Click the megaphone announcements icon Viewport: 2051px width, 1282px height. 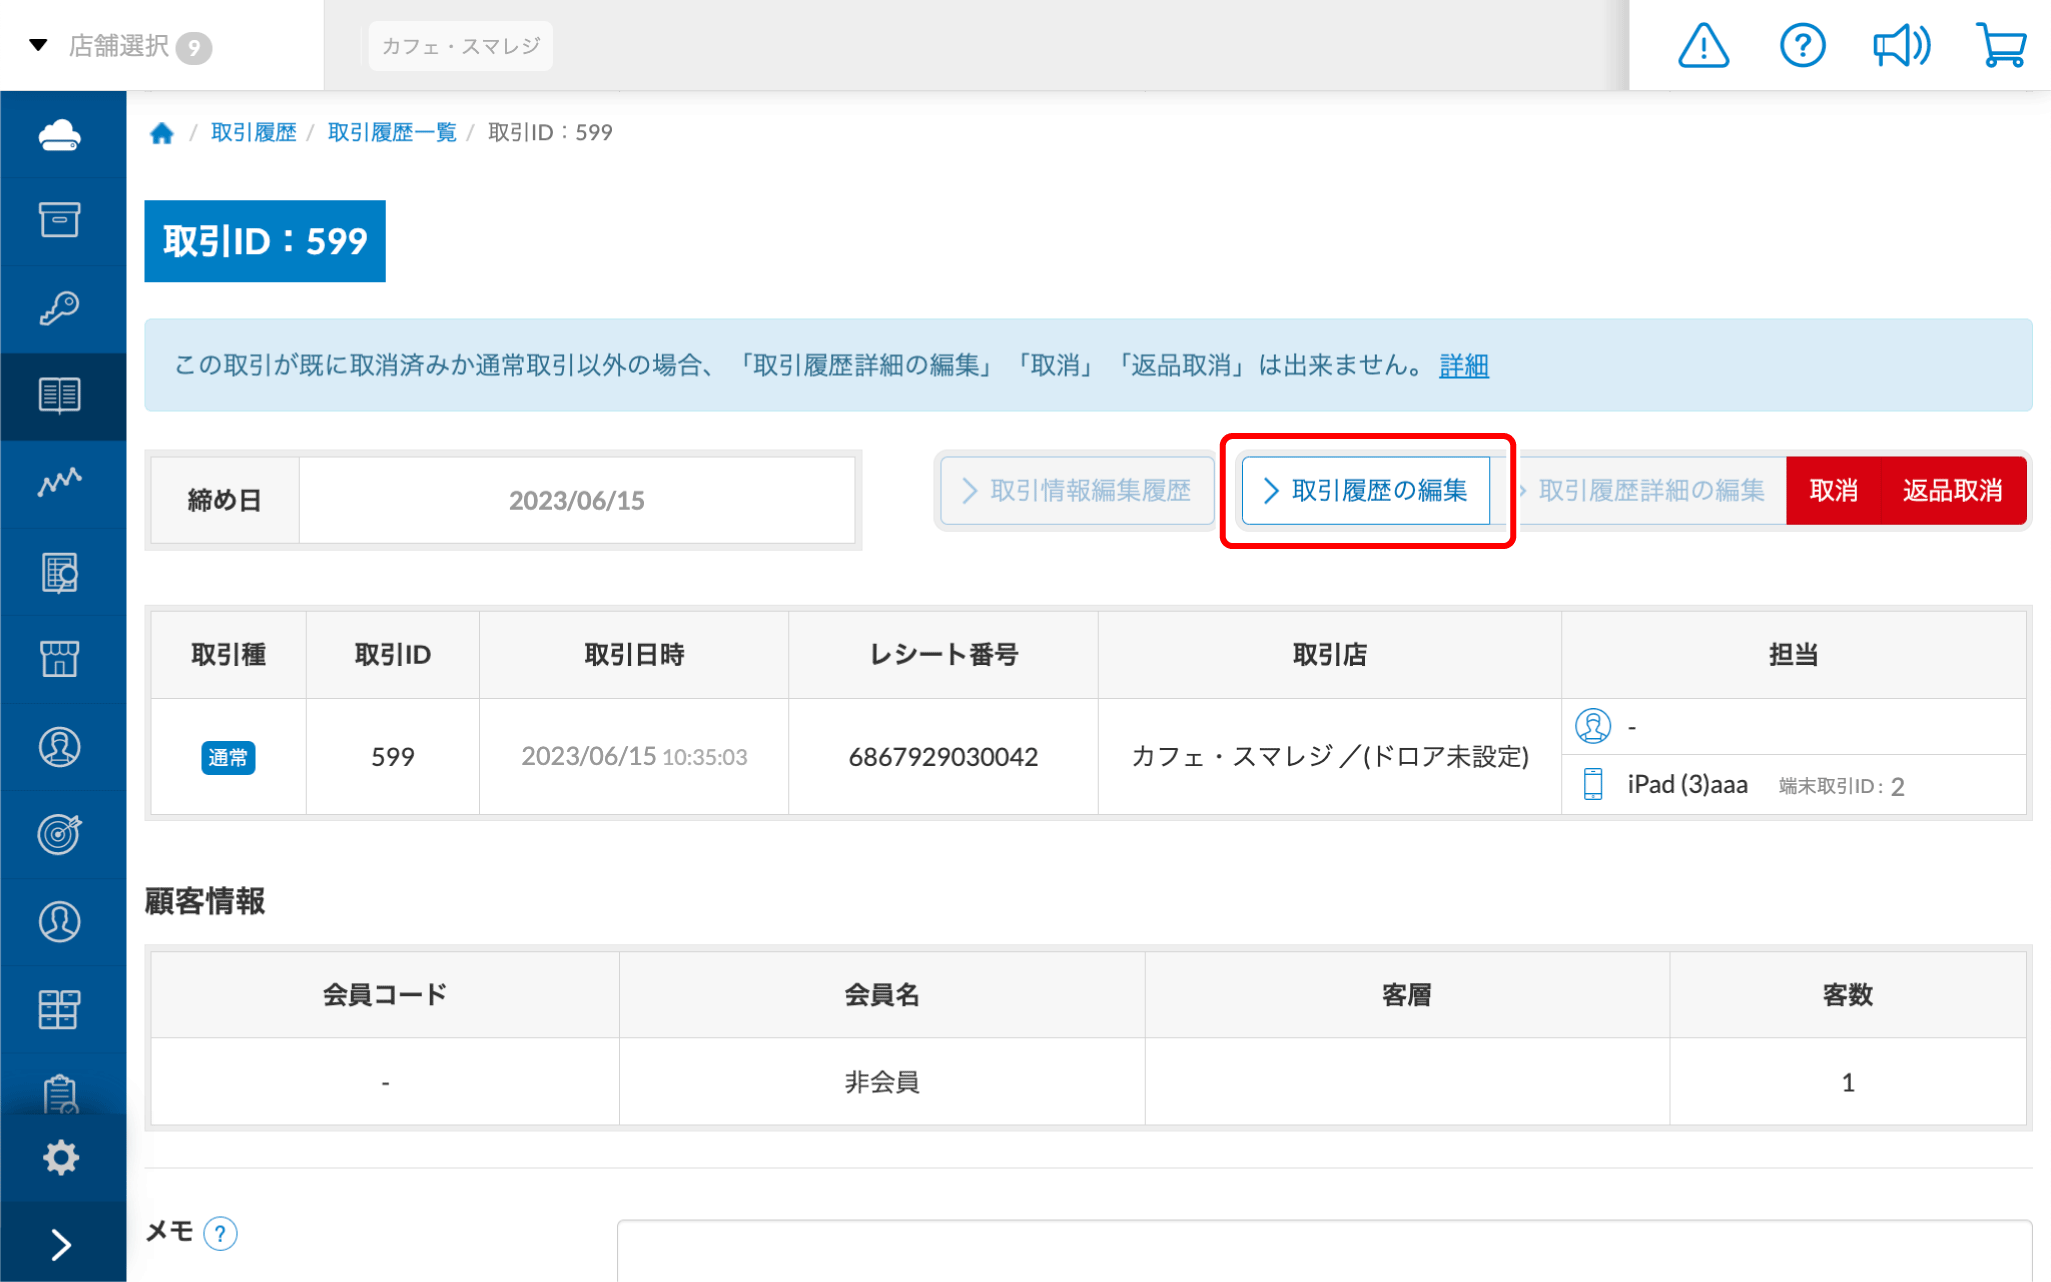(x=1900, y=46)
